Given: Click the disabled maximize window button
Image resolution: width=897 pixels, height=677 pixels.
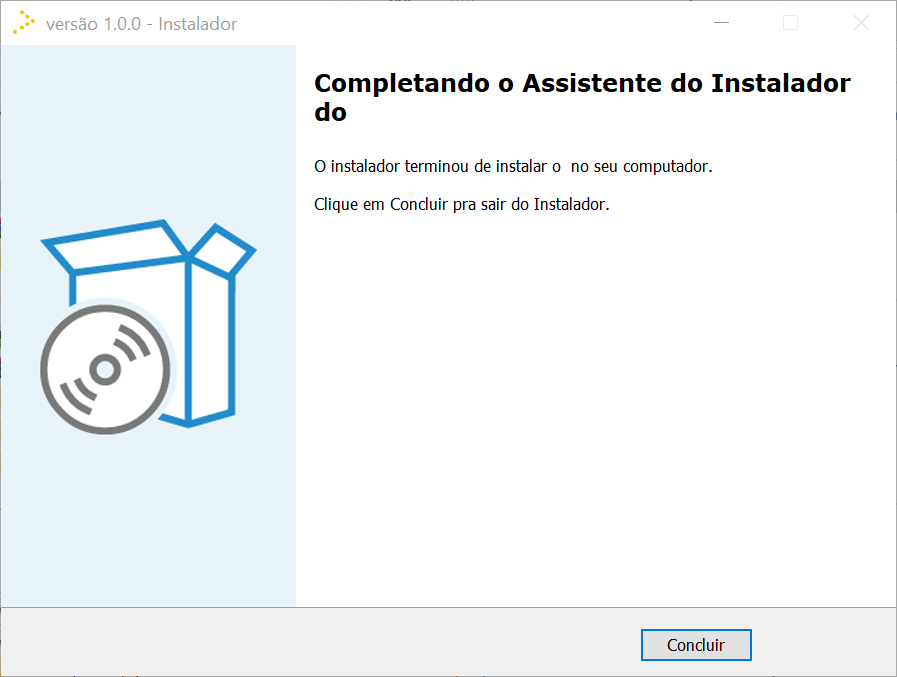Looking at the screenshot, I should 791,23.
